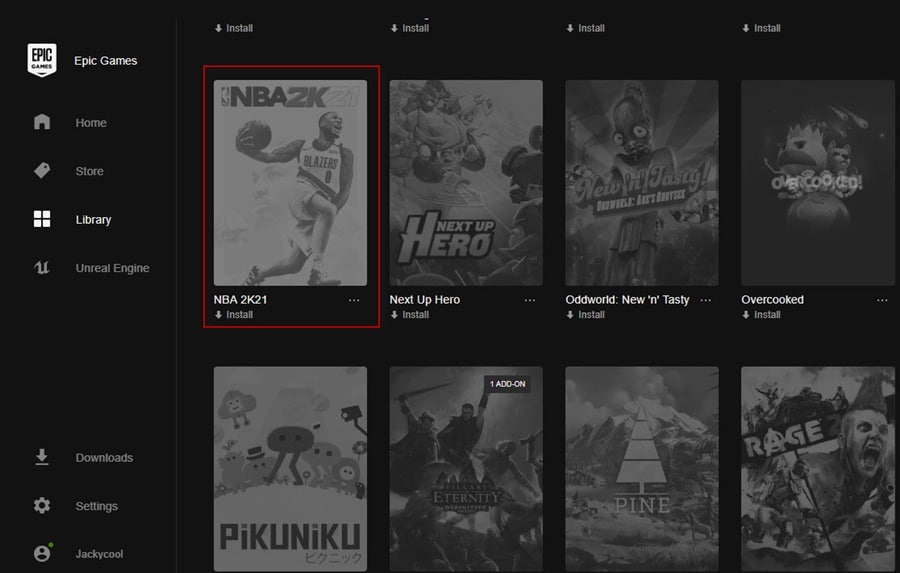Image resolution: width=900 pixels, height=573 pixels.
Task: Click the 1 ADD-ON badge
Action: pyautogui.click(x=507, y=384)
